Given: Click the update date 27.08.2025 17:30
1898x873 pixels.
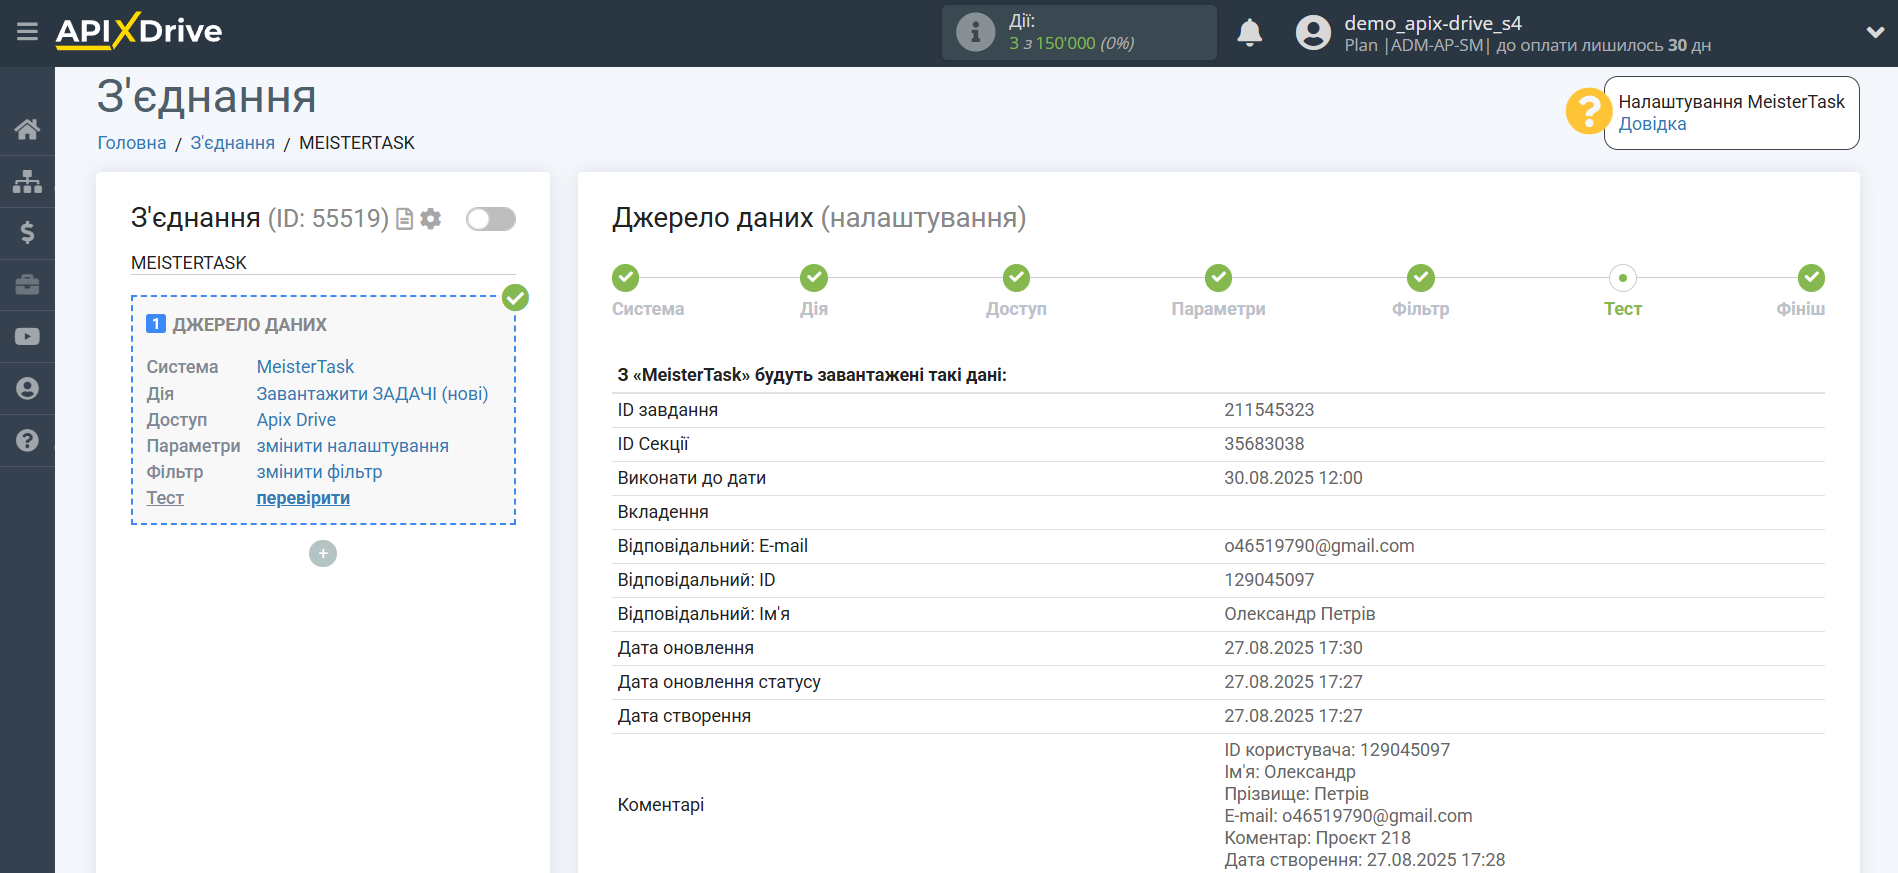Looking at the screenshot, I should (x=1293, y=648).
